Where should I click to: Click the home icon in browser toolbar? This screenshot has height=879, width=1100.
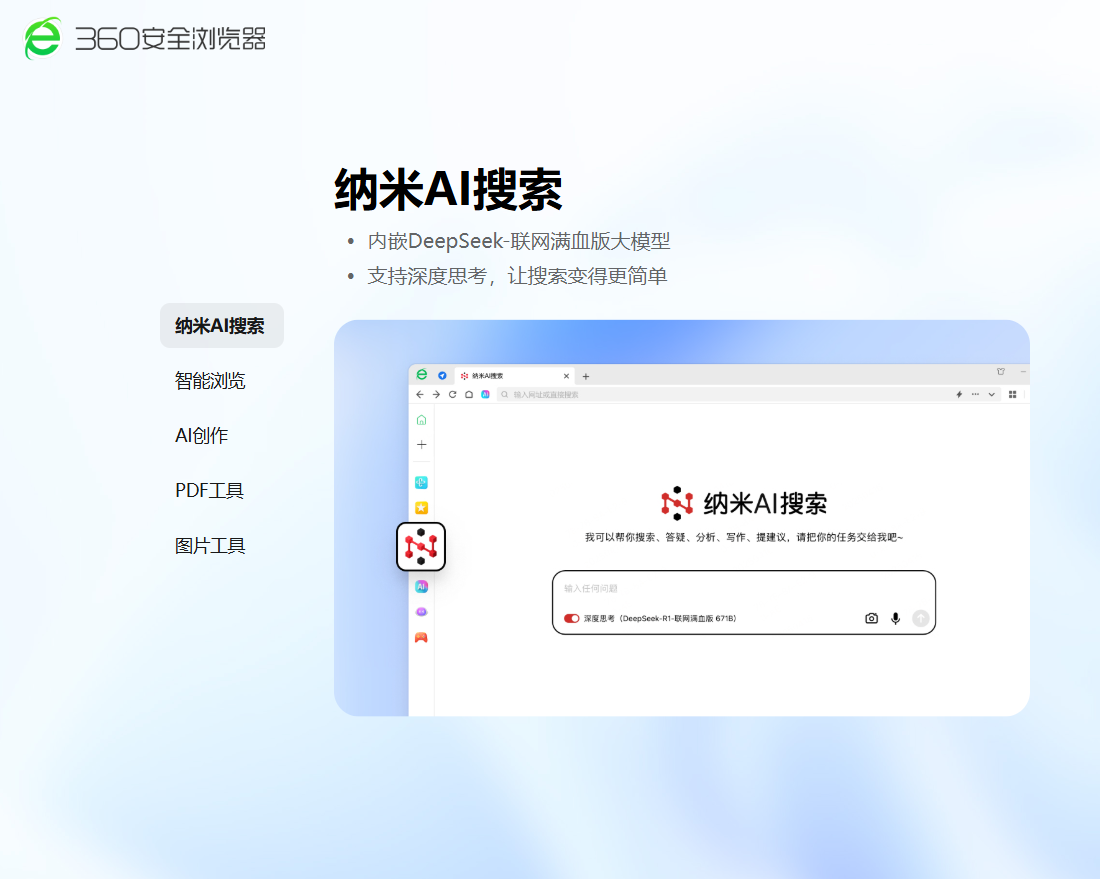click(469, 394)
